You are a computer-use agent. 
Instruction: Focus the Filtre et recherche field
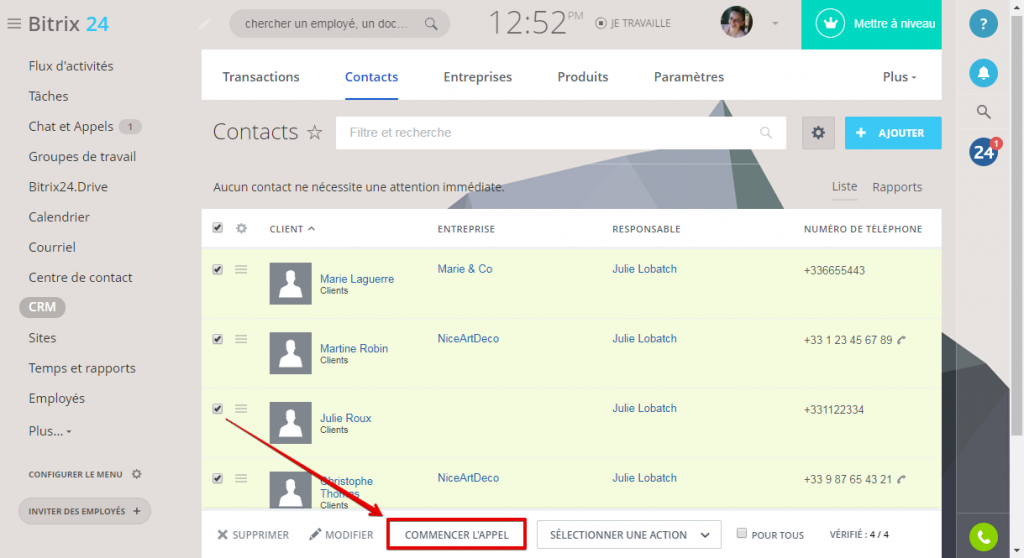click(x=561, y=133)
